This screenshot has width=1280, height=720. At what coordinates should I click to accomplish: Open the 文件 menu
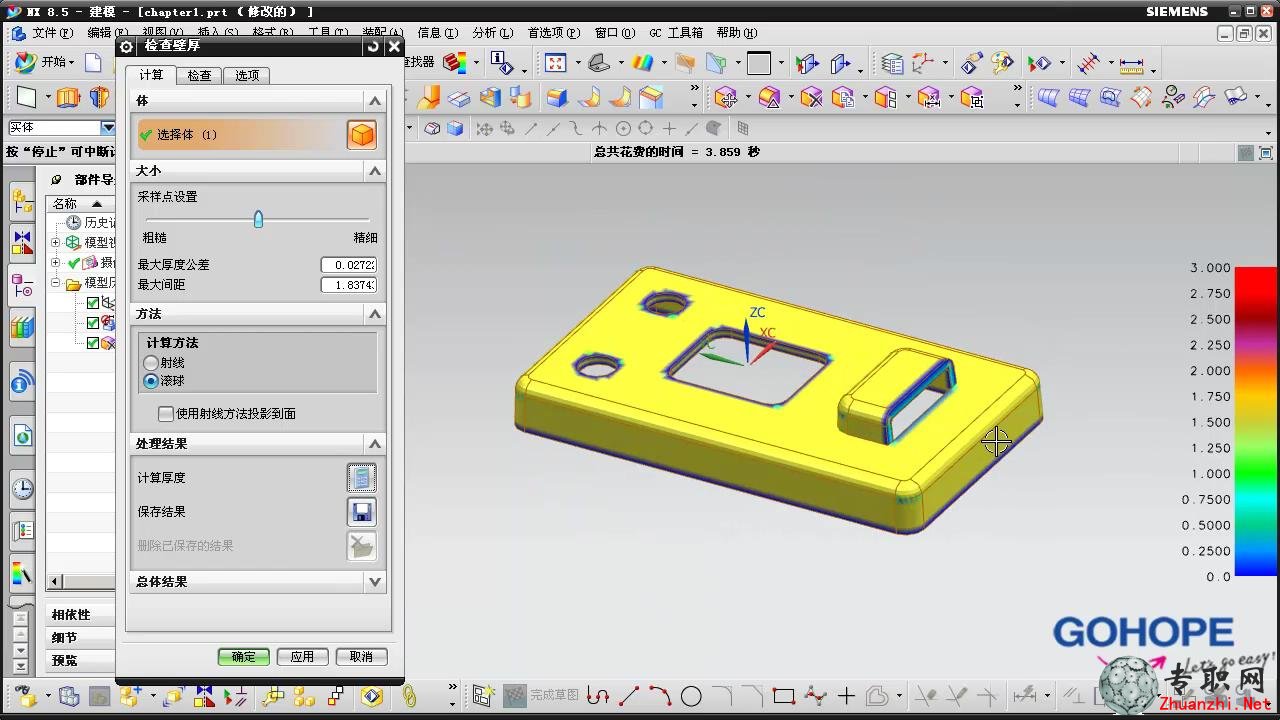pos(52,33)
